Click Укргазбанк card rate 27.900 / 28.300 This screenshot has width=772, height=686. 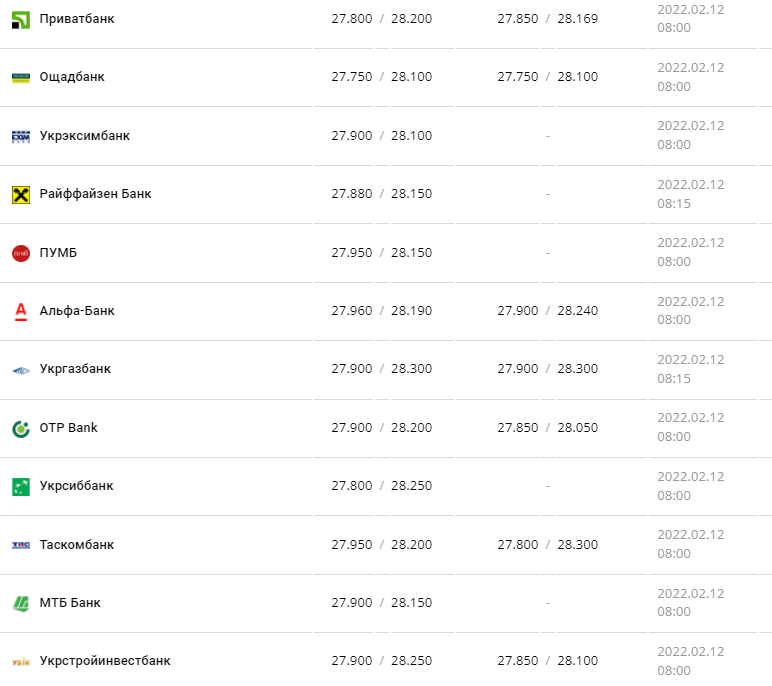(547, 369)
